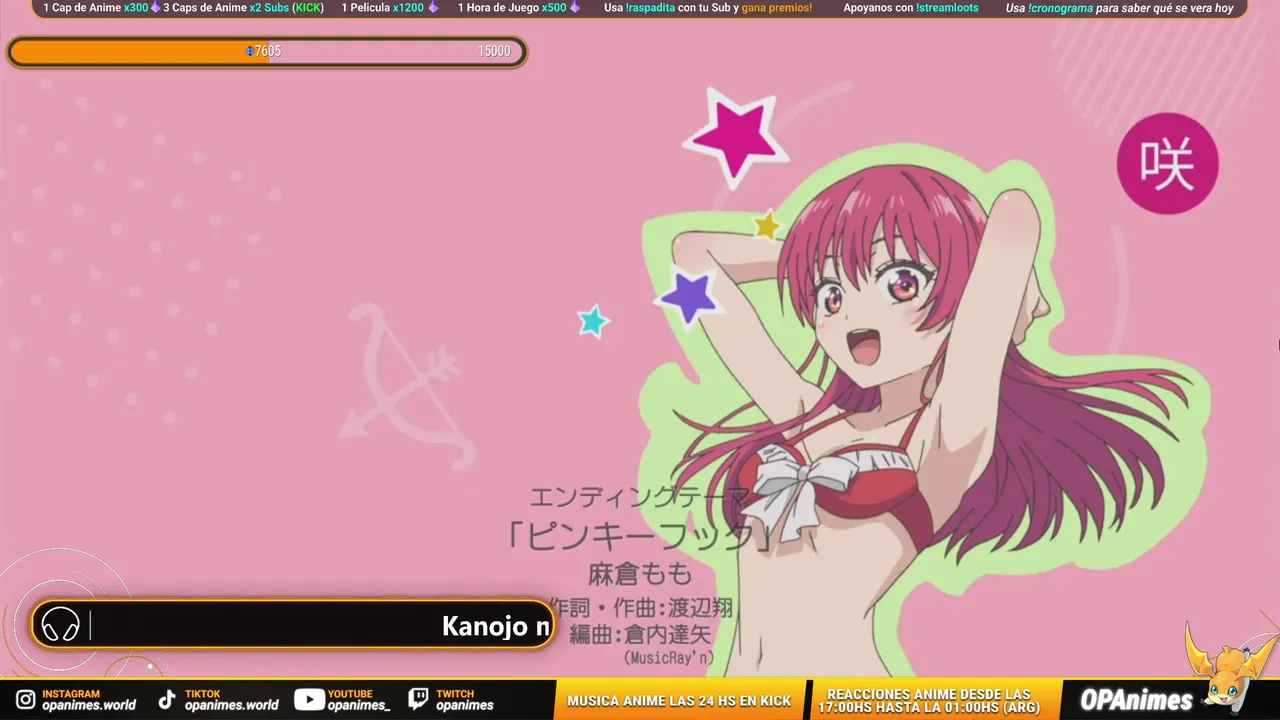Click '3 Caps de Anime x2 Subs (KICK)'

(x=243, y=8)
